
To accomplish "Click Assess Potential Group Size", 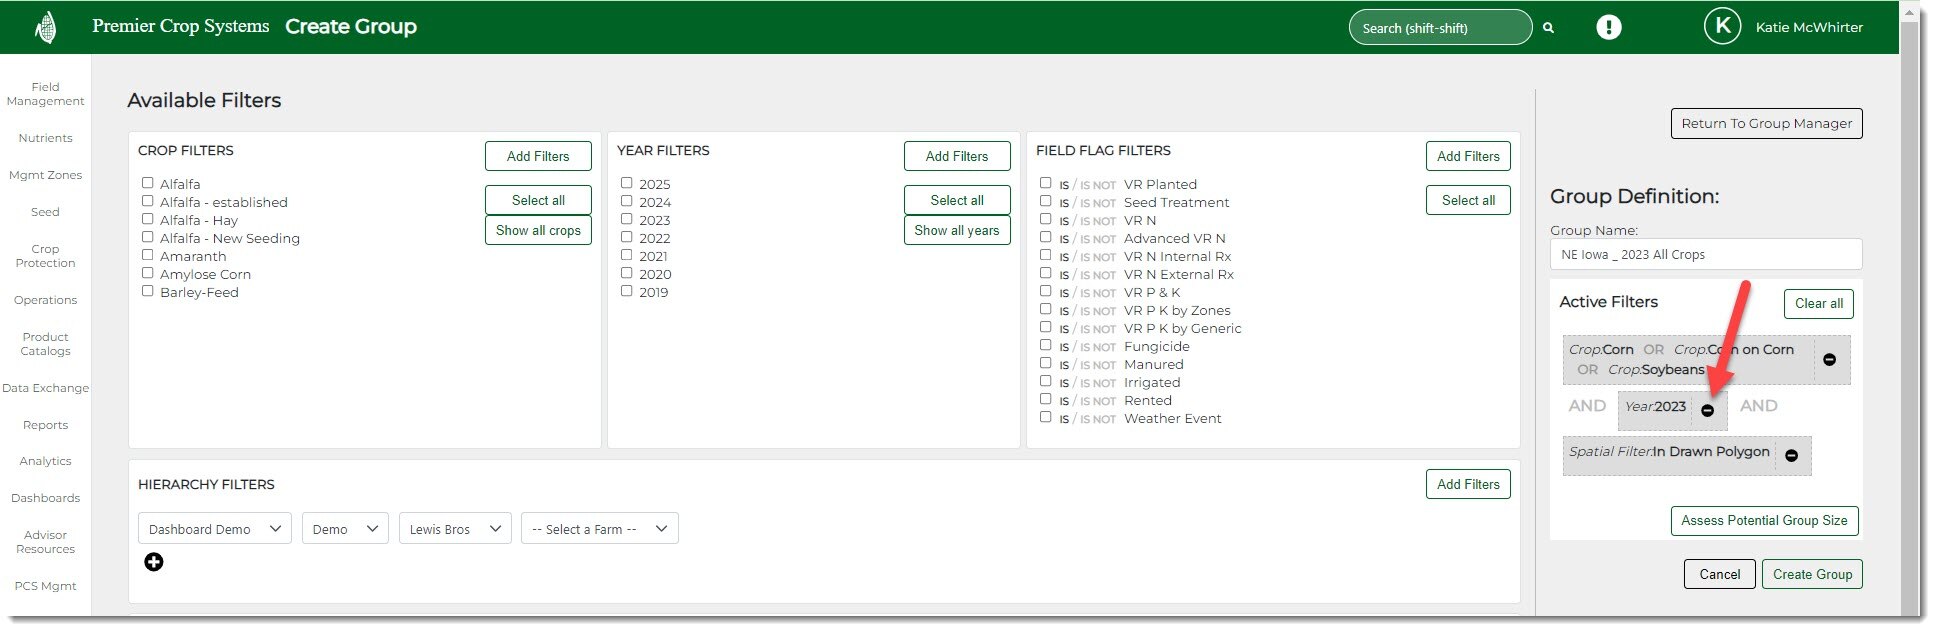I will click(x=1763, y=521).
